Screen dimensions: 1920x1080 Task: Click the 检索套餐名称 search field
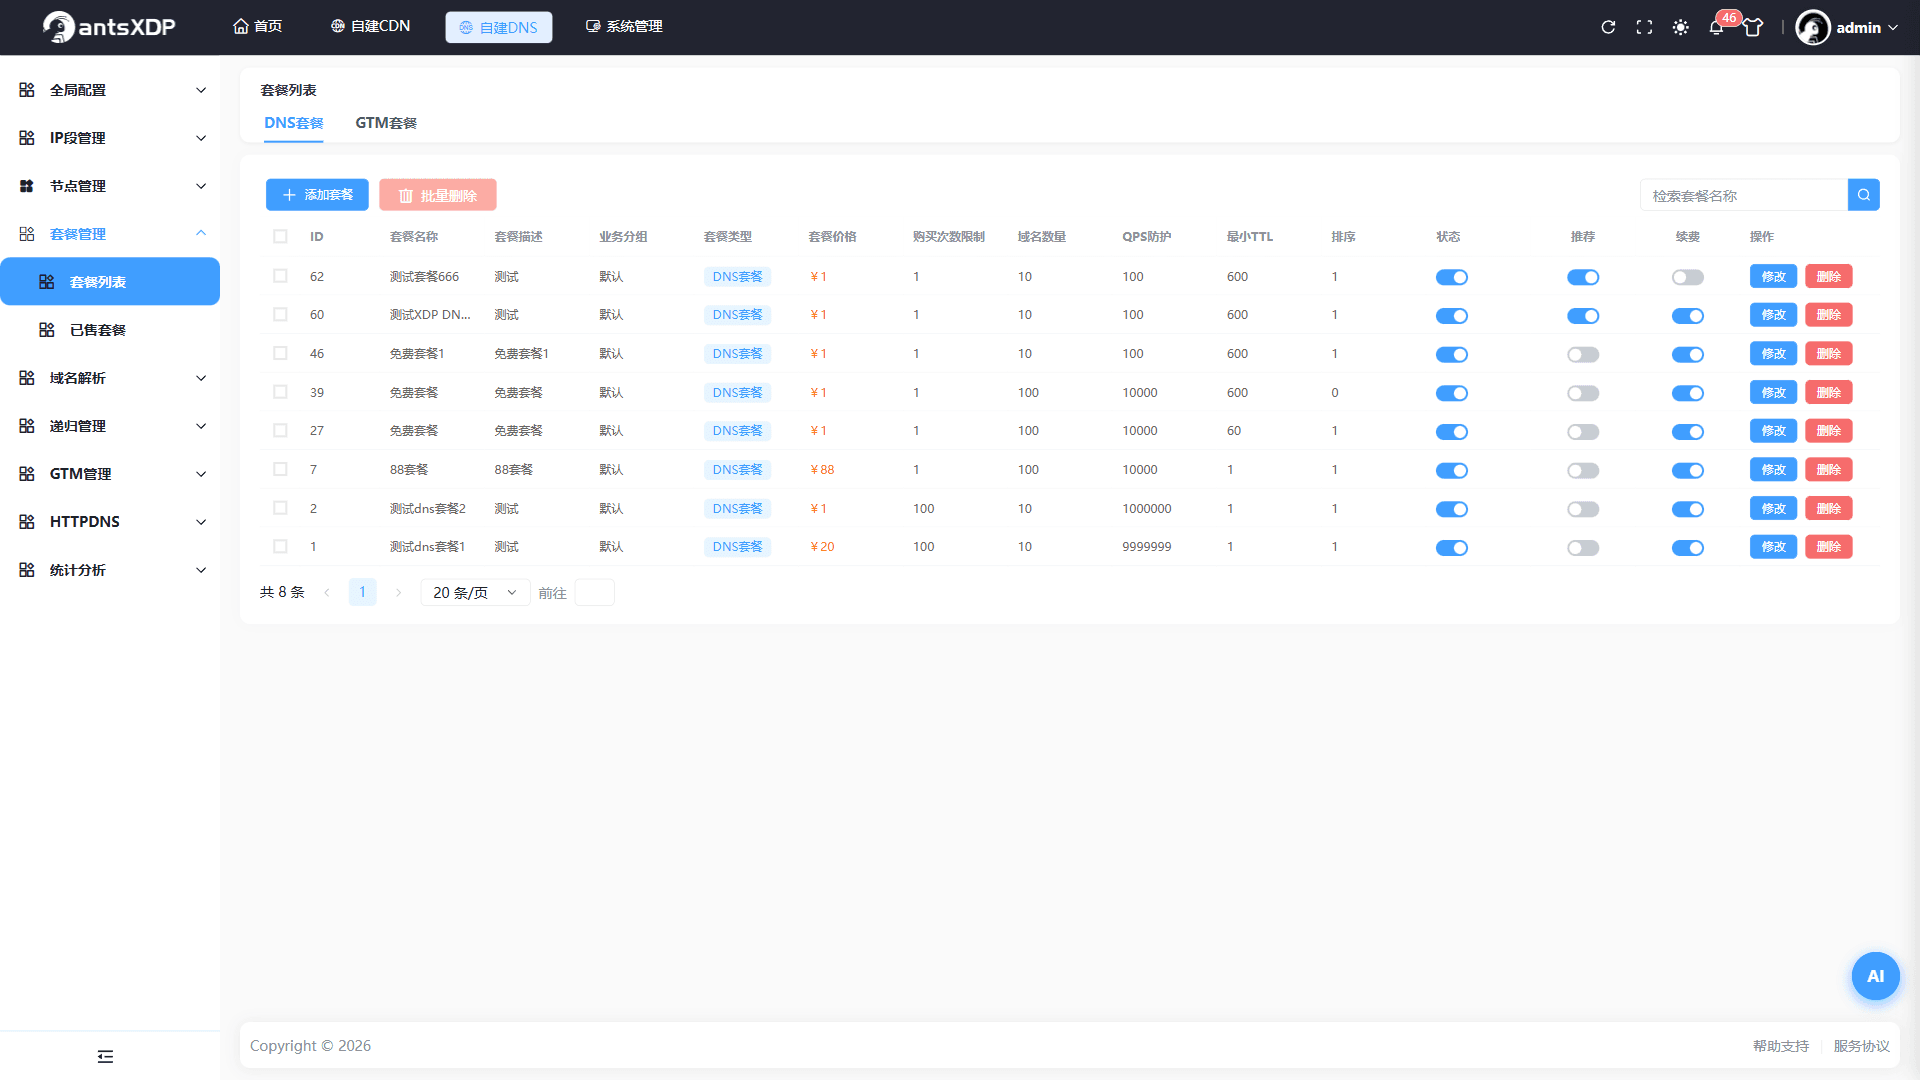tap(1744, 195)
